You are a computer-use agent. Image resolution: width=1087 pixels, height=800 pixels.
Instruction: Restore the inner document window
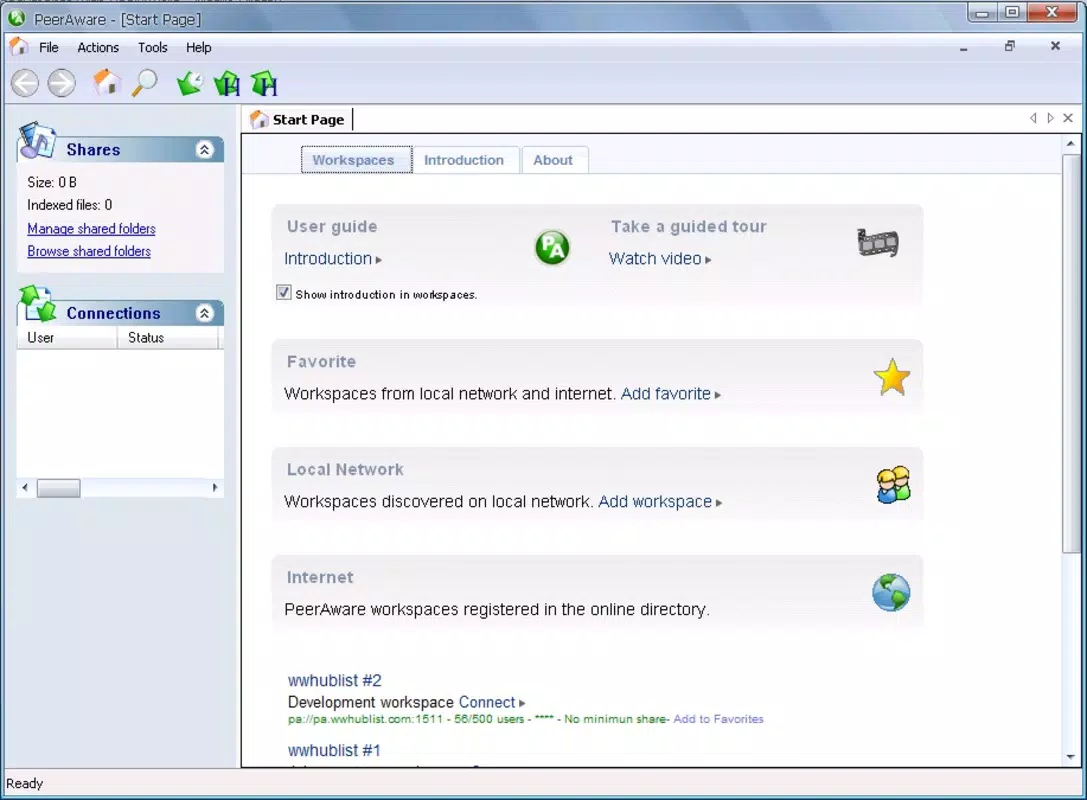click(x=1009, y=46)
